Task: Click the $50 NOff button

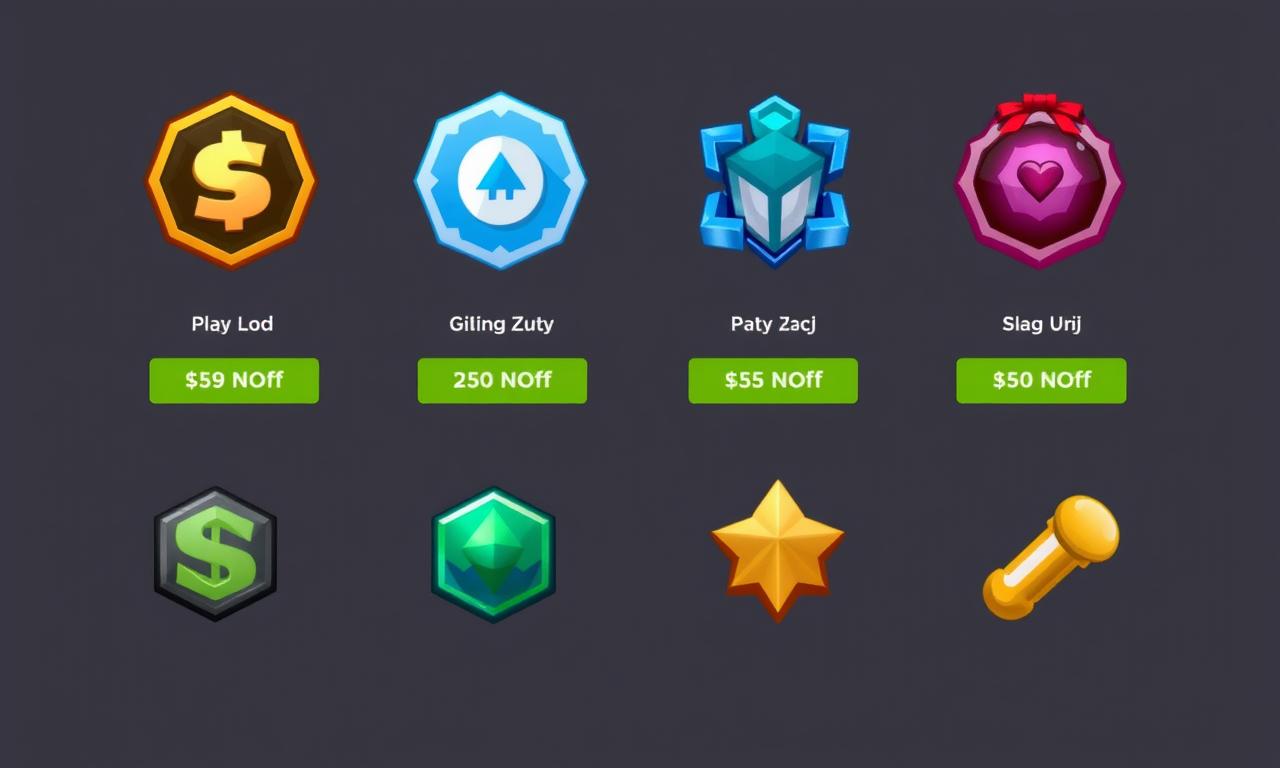Action: point(1041,381)
